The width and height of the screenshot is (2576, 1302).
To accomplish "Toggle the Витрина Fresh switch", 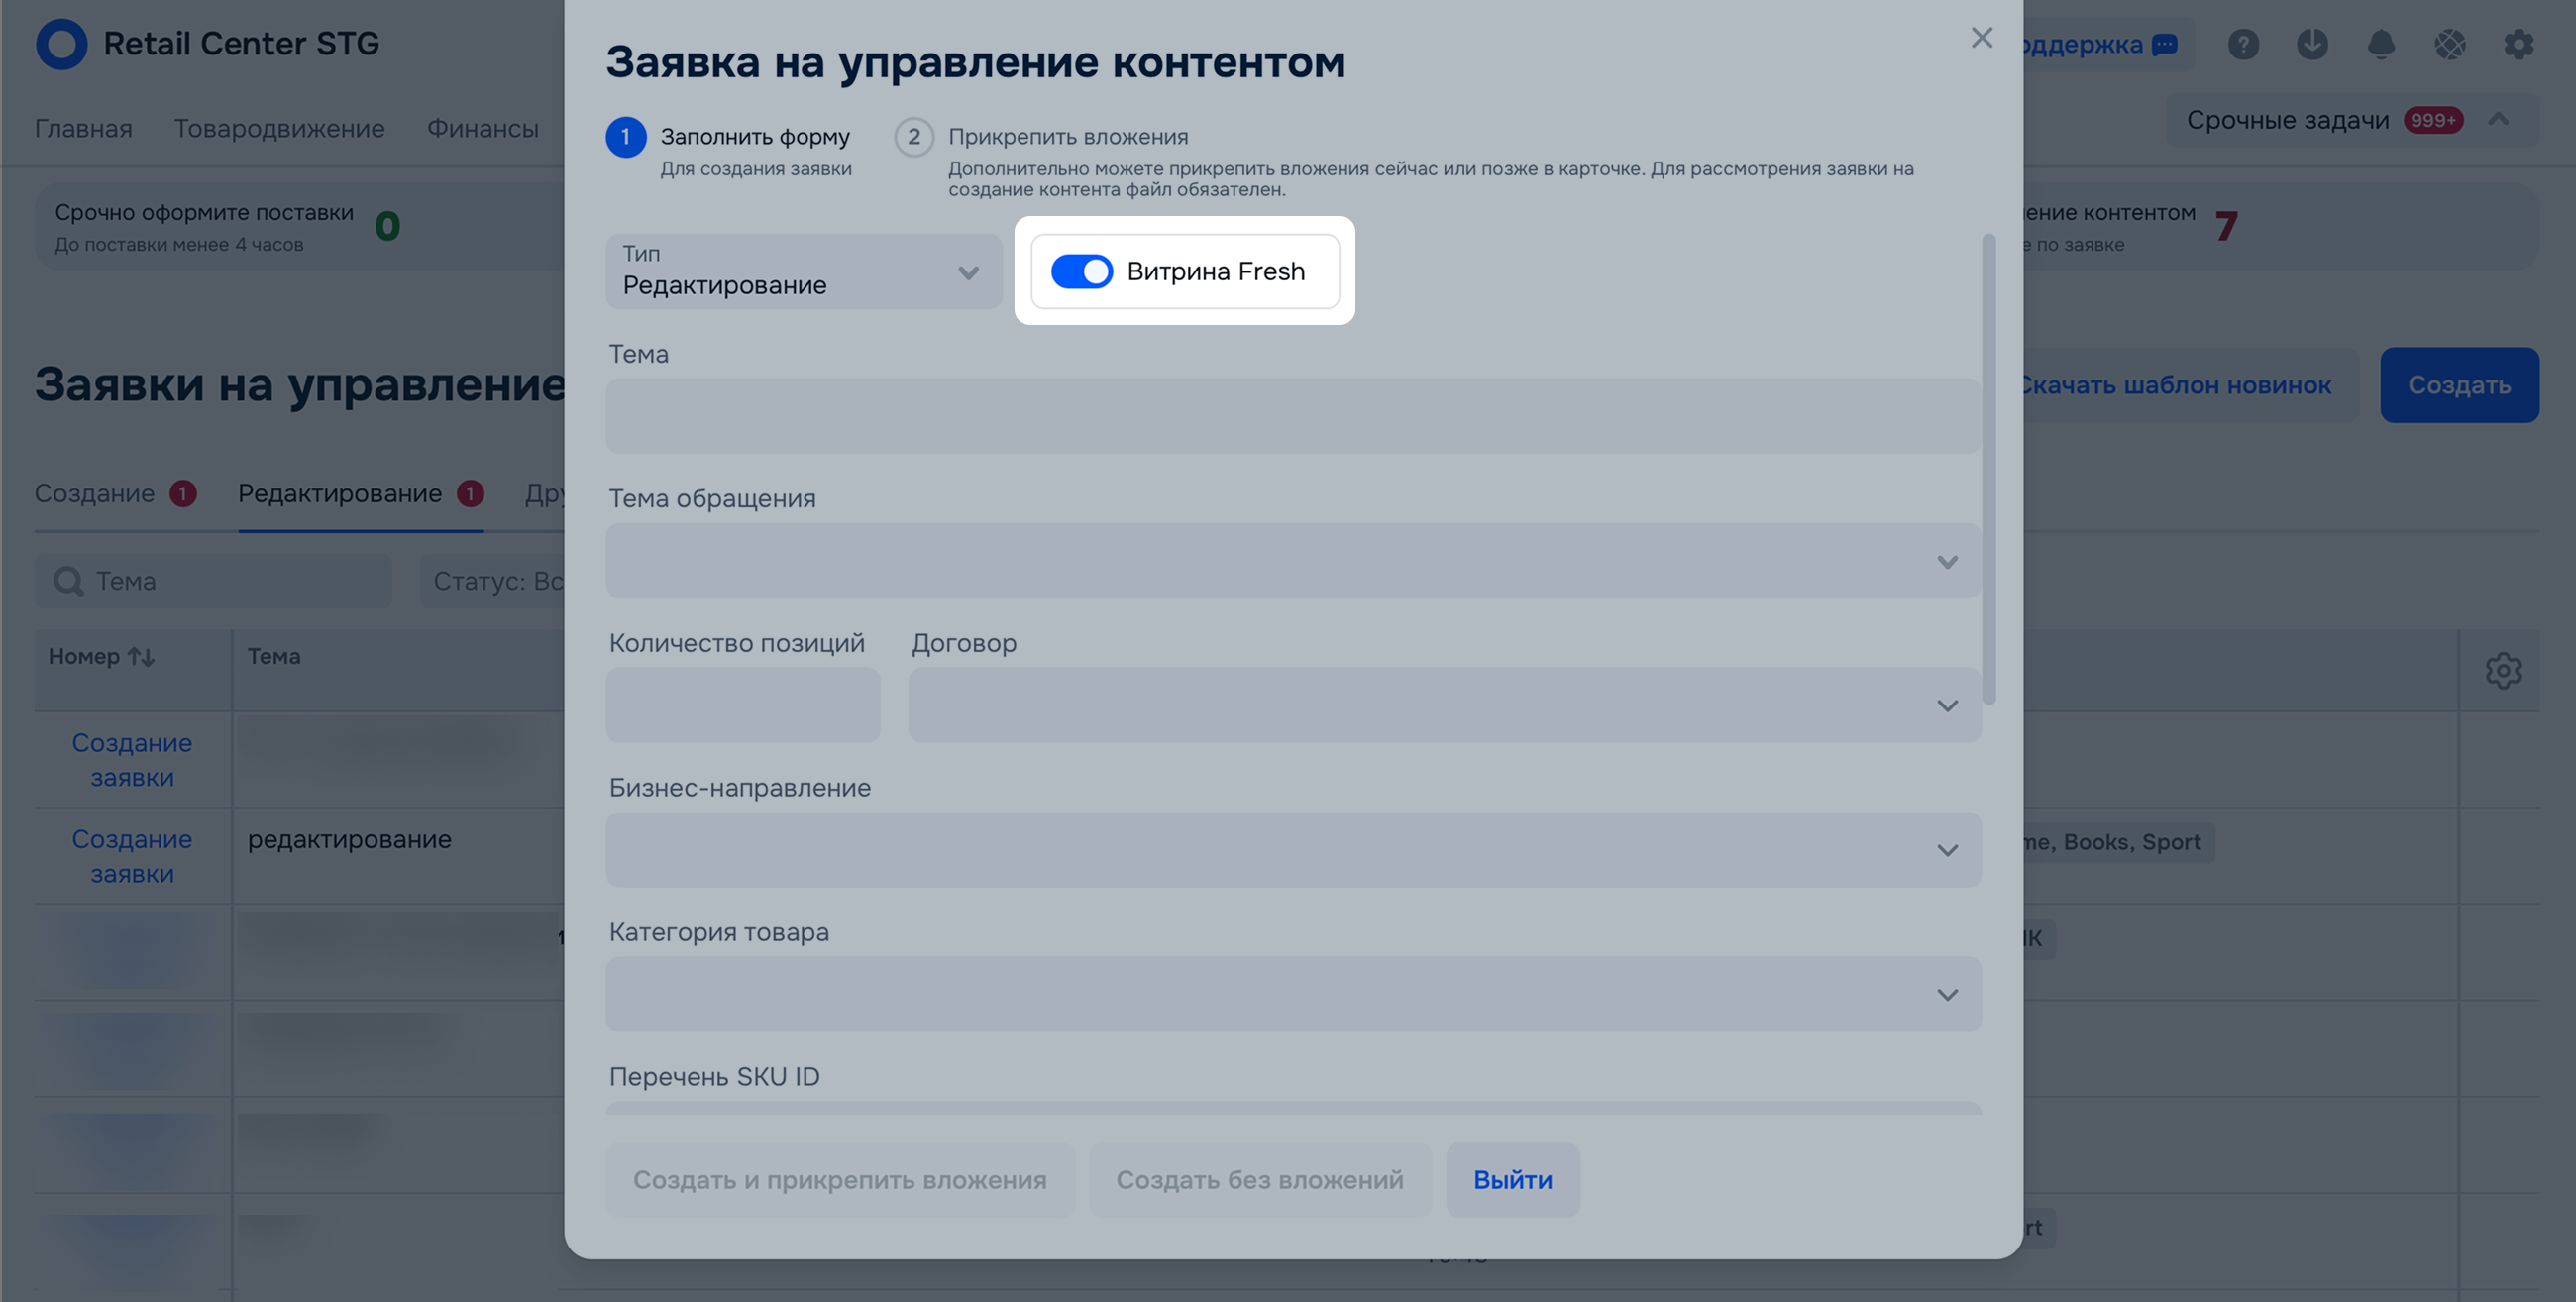I will 1081,271.
